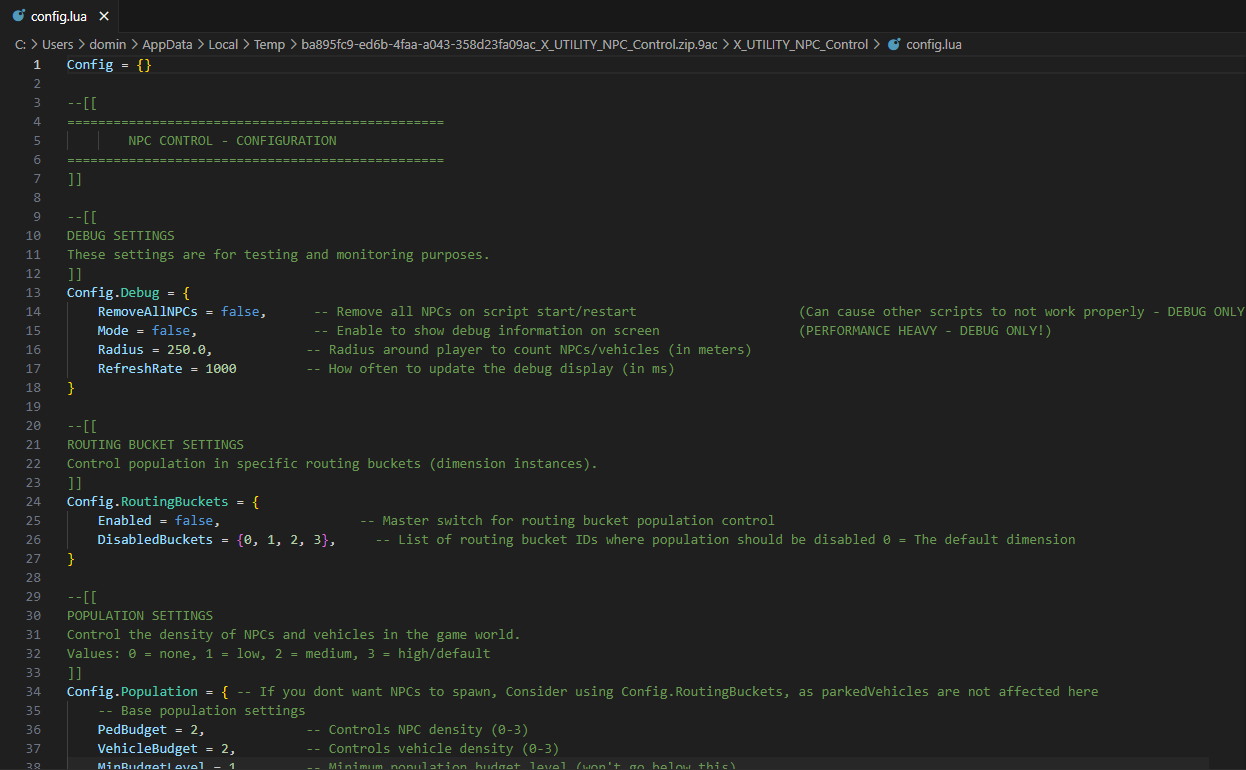Click the "250.0" radius value
This screenshot has height=770, width=1246.
click(186, 350)
